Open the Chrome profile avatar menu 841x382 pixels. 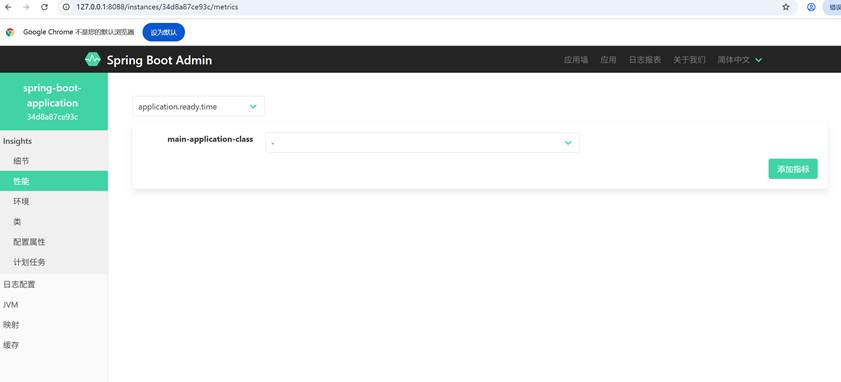(x=812, y=7)
